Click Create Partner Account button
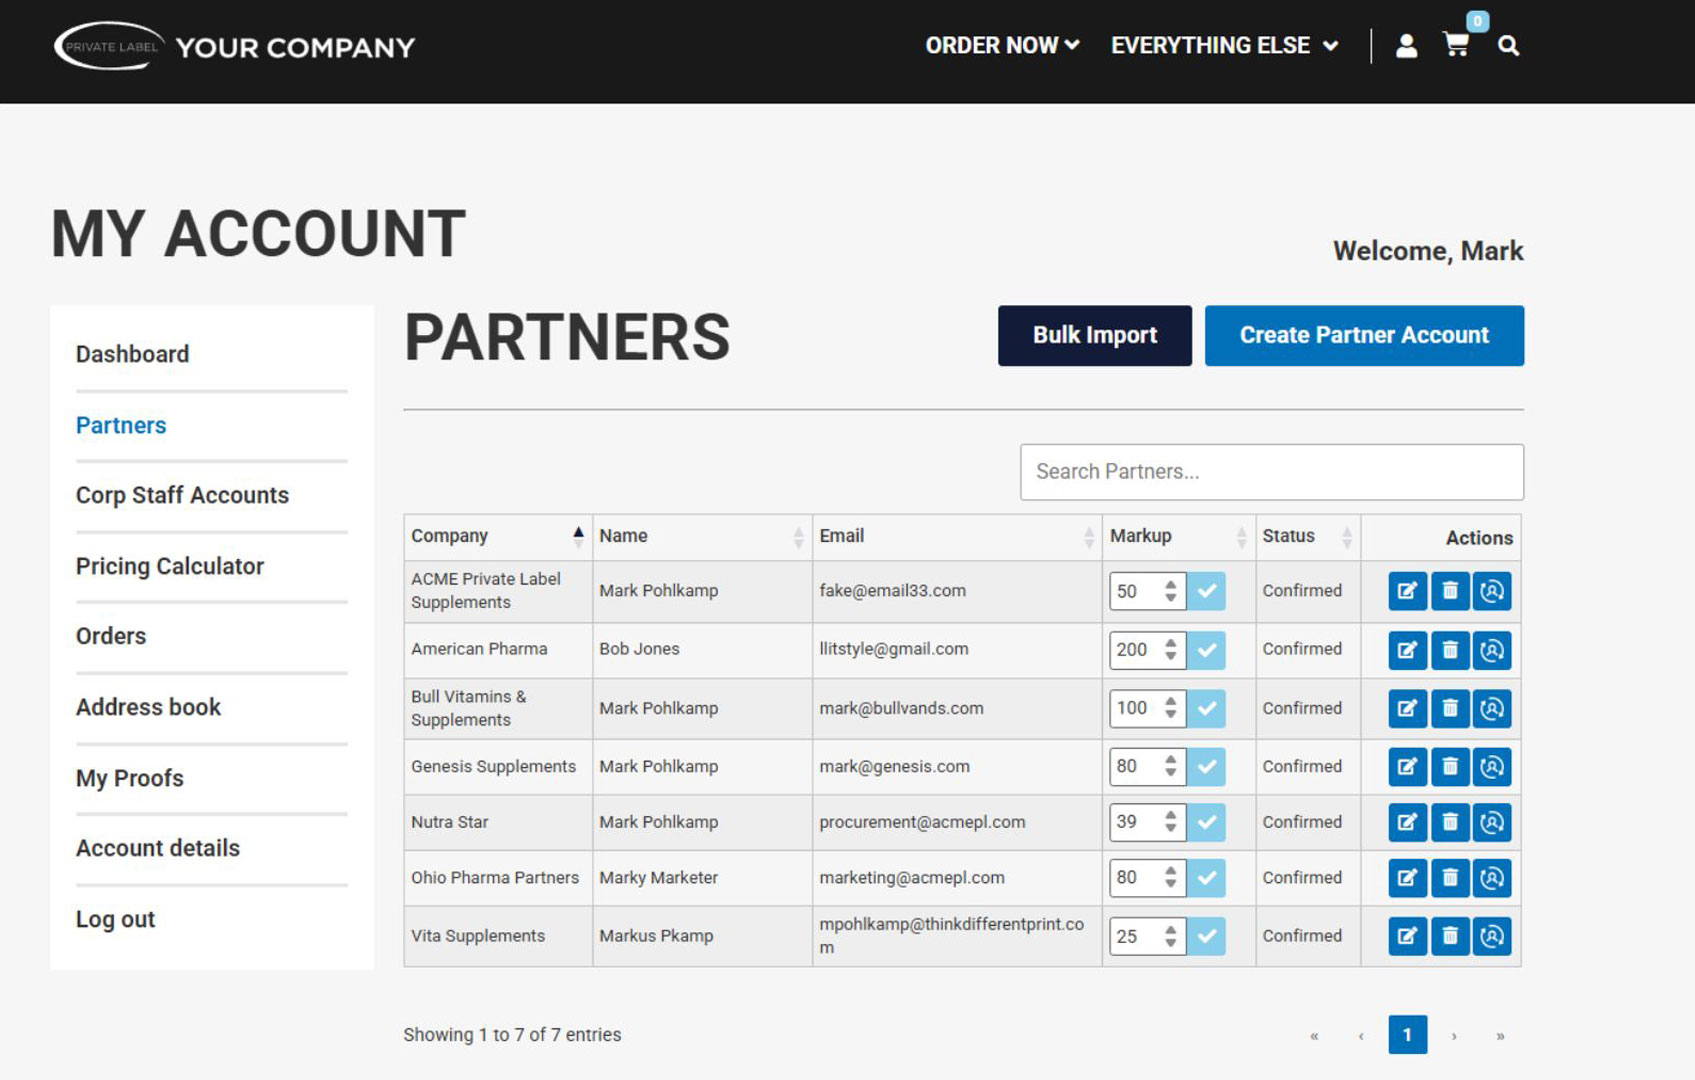The height and width of the screenshot is (1080, 1695). pyautogui.click(x=1364, y=336)
